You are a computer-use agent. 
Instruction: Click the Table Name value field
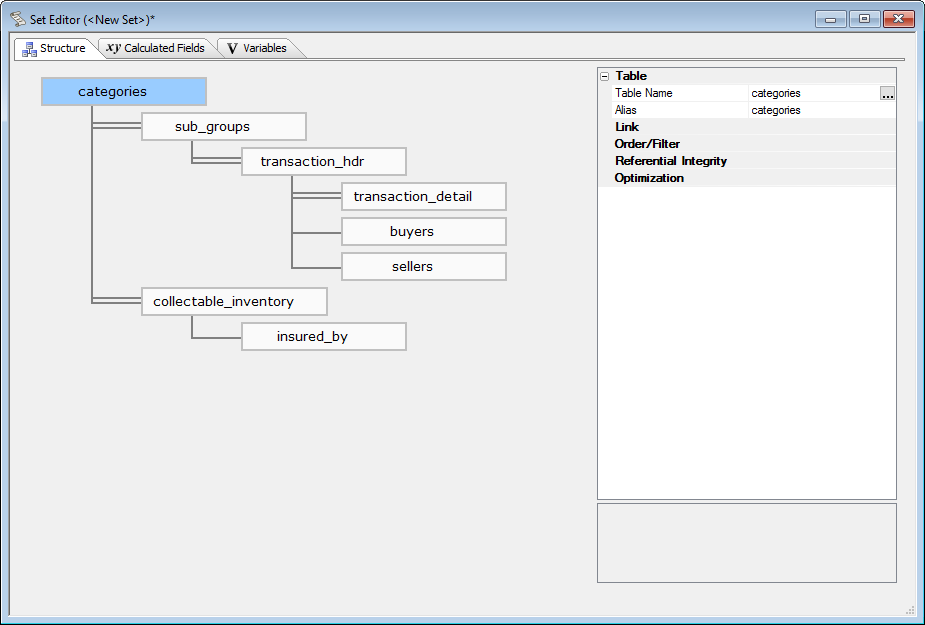(x=812, y=93)
